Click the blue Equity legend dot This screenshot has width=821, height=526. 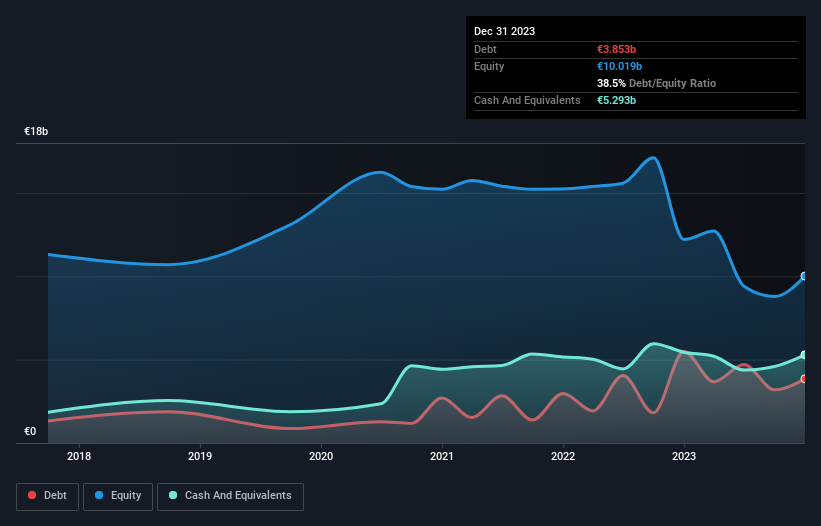(99, 495)
